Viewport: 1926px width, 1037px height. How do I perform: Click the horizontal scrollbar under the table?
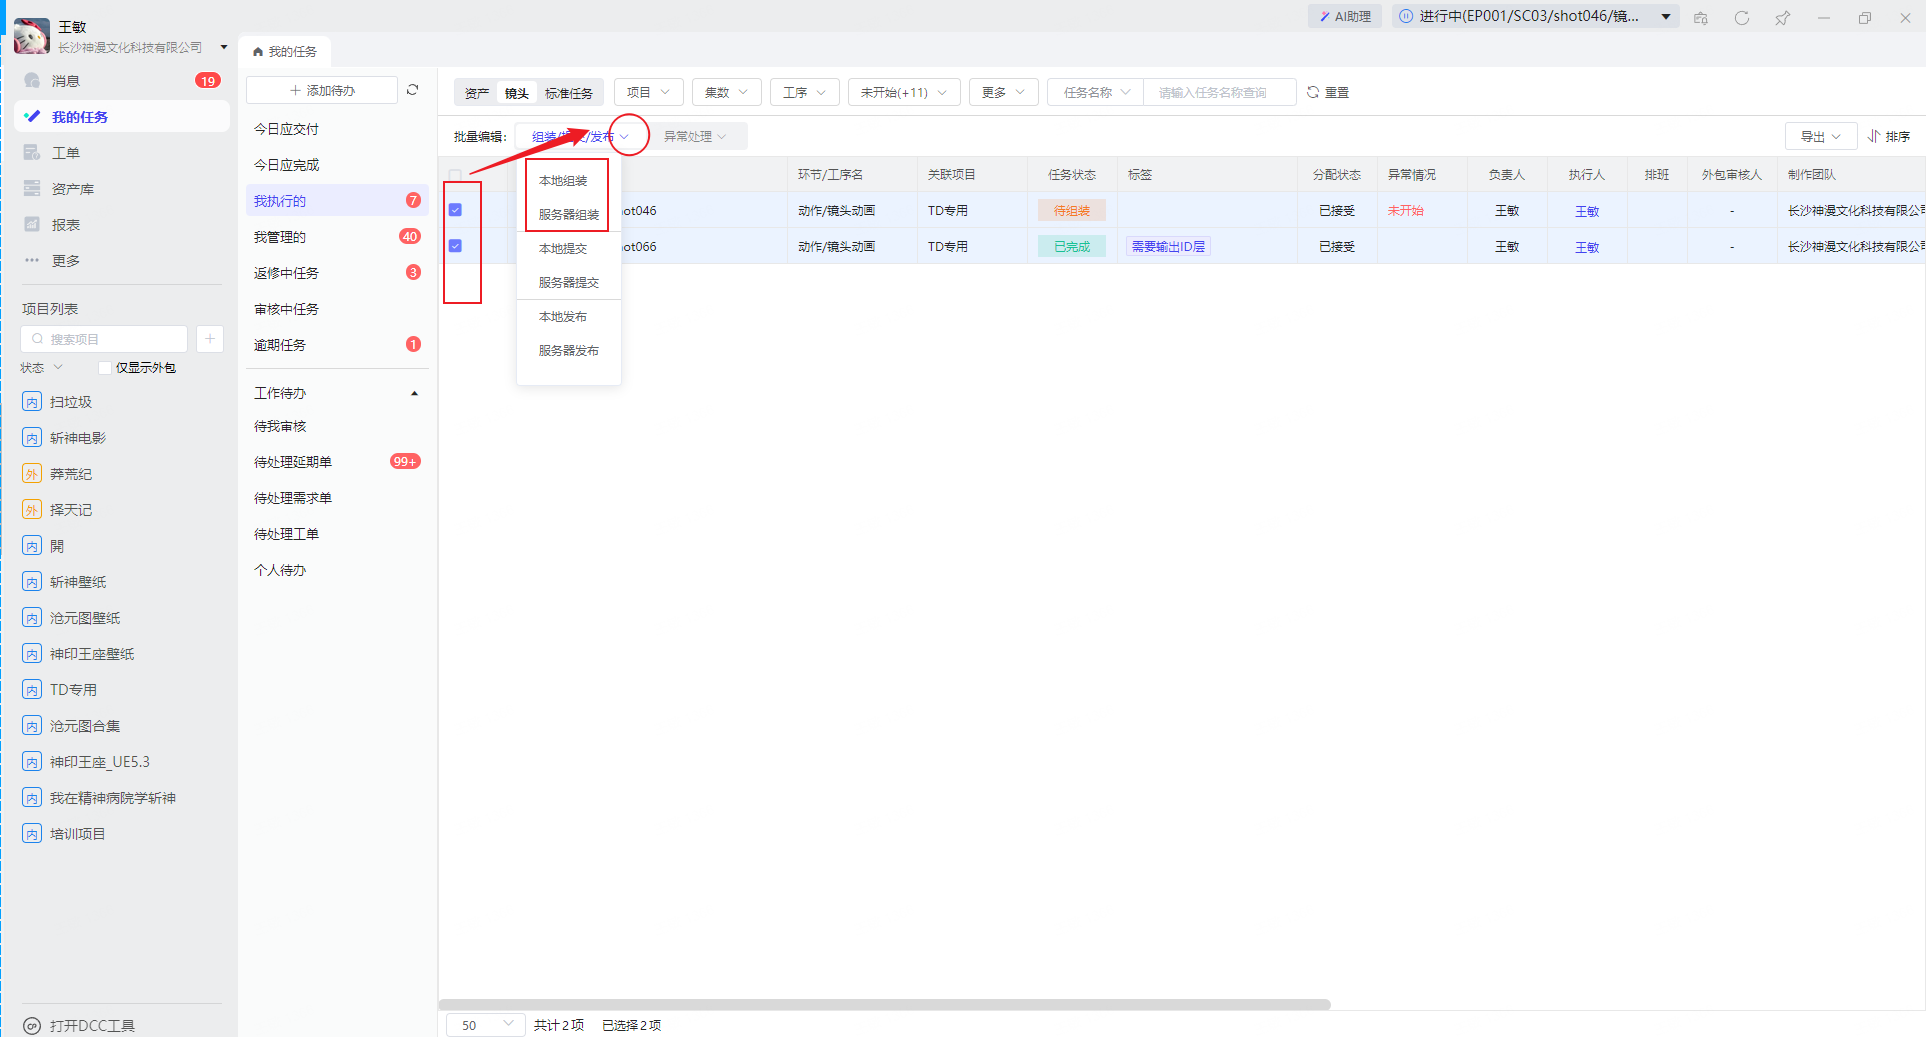point(885,1004)
